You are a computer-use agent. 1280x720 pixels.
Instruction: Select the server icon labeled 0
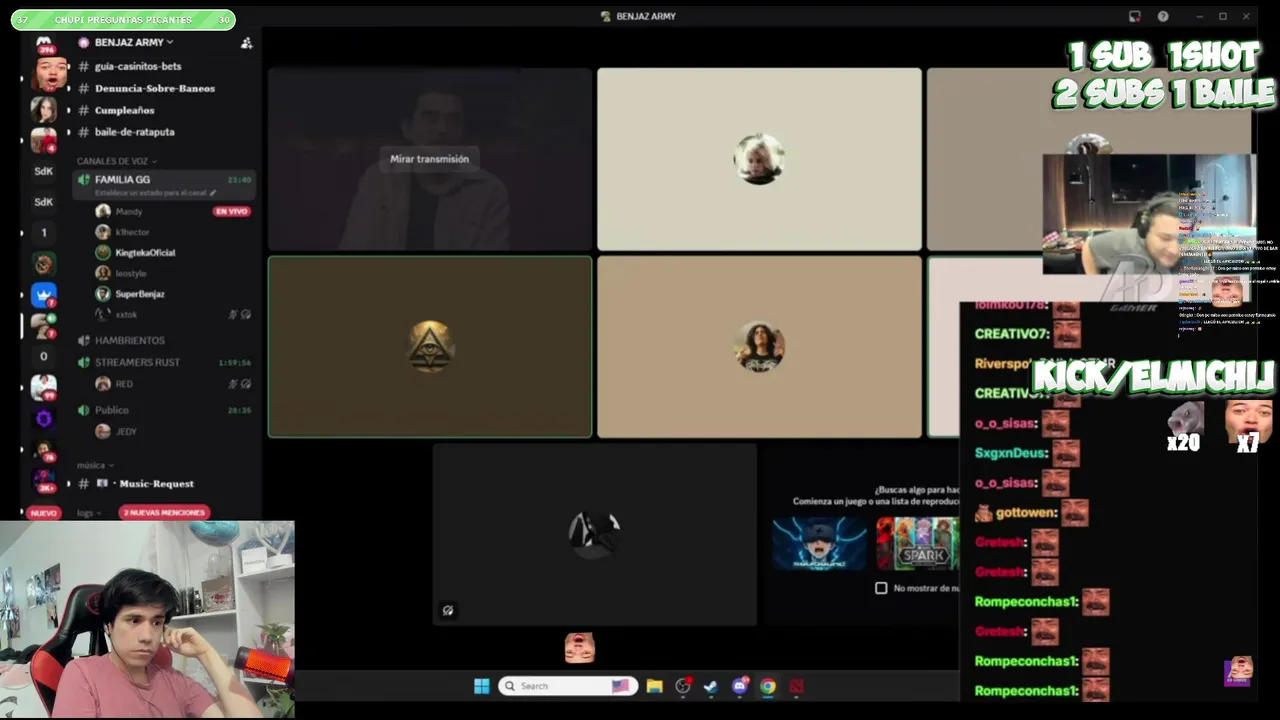click(x=44, y=356)
